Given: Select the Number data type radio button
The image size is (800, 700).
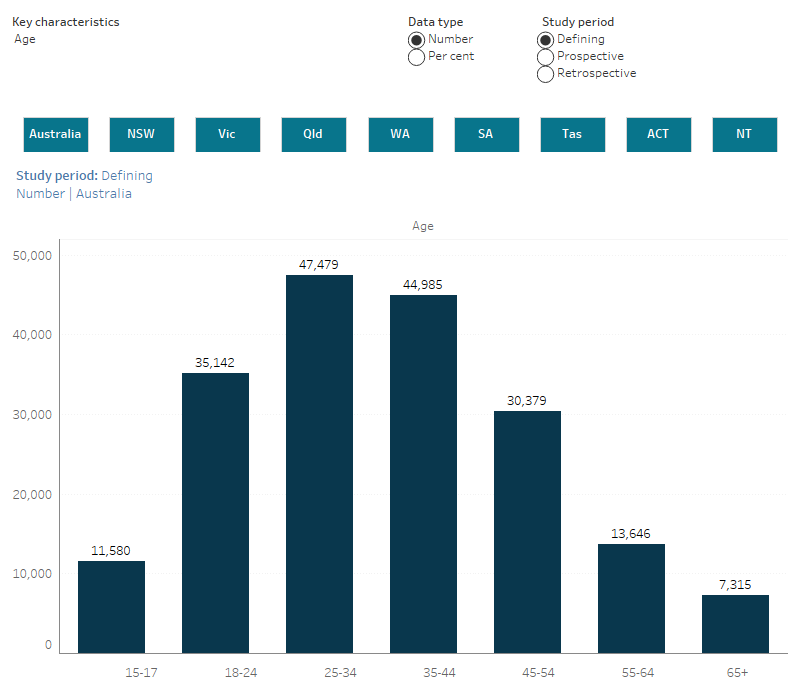Looking at the screenshot, I should [416, 39].
